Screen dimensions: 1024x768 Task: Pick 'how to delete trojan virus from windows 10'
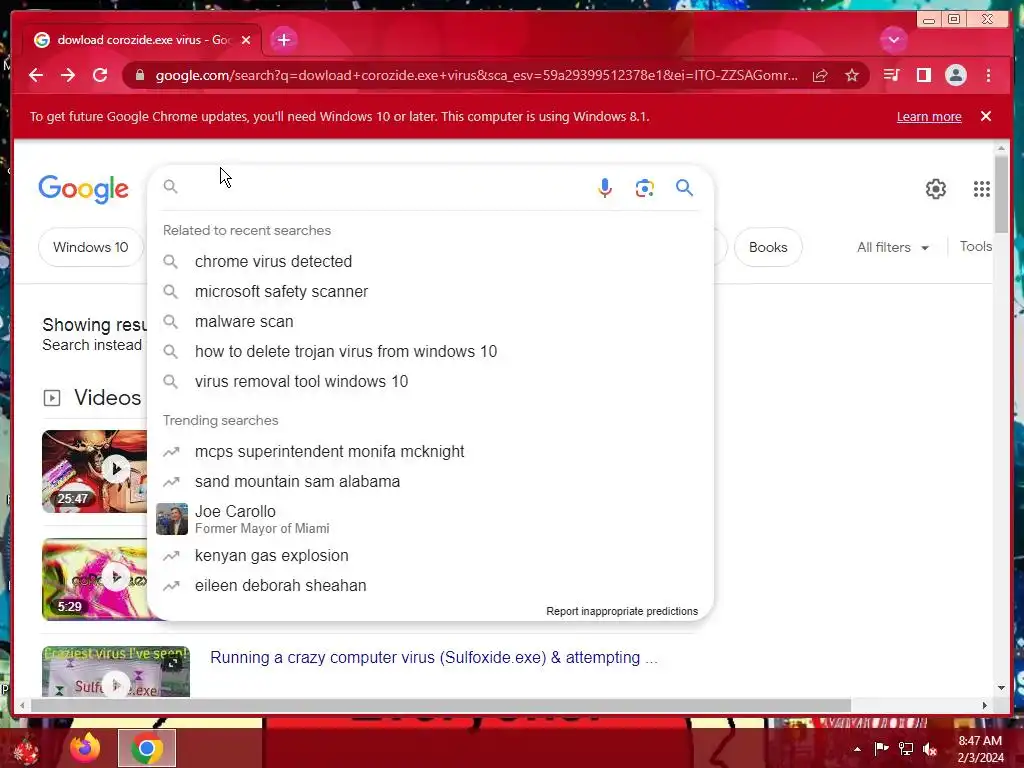431,351
